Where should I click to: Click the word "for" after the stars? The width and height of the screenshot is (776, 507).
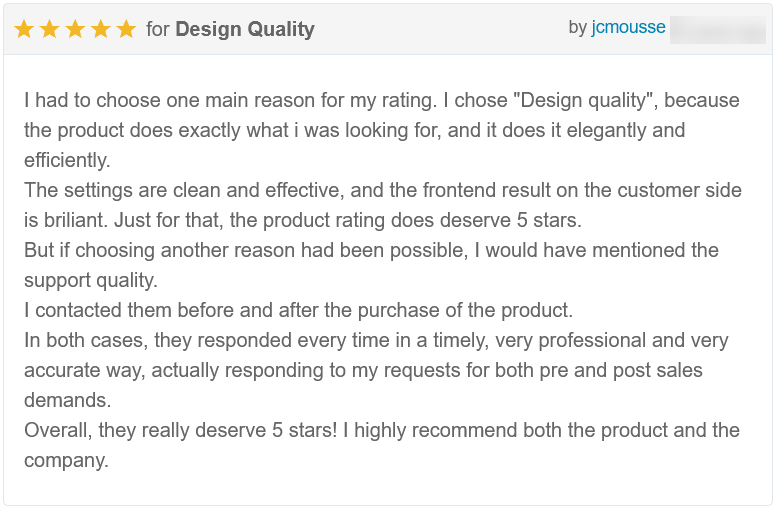[158, 29]
